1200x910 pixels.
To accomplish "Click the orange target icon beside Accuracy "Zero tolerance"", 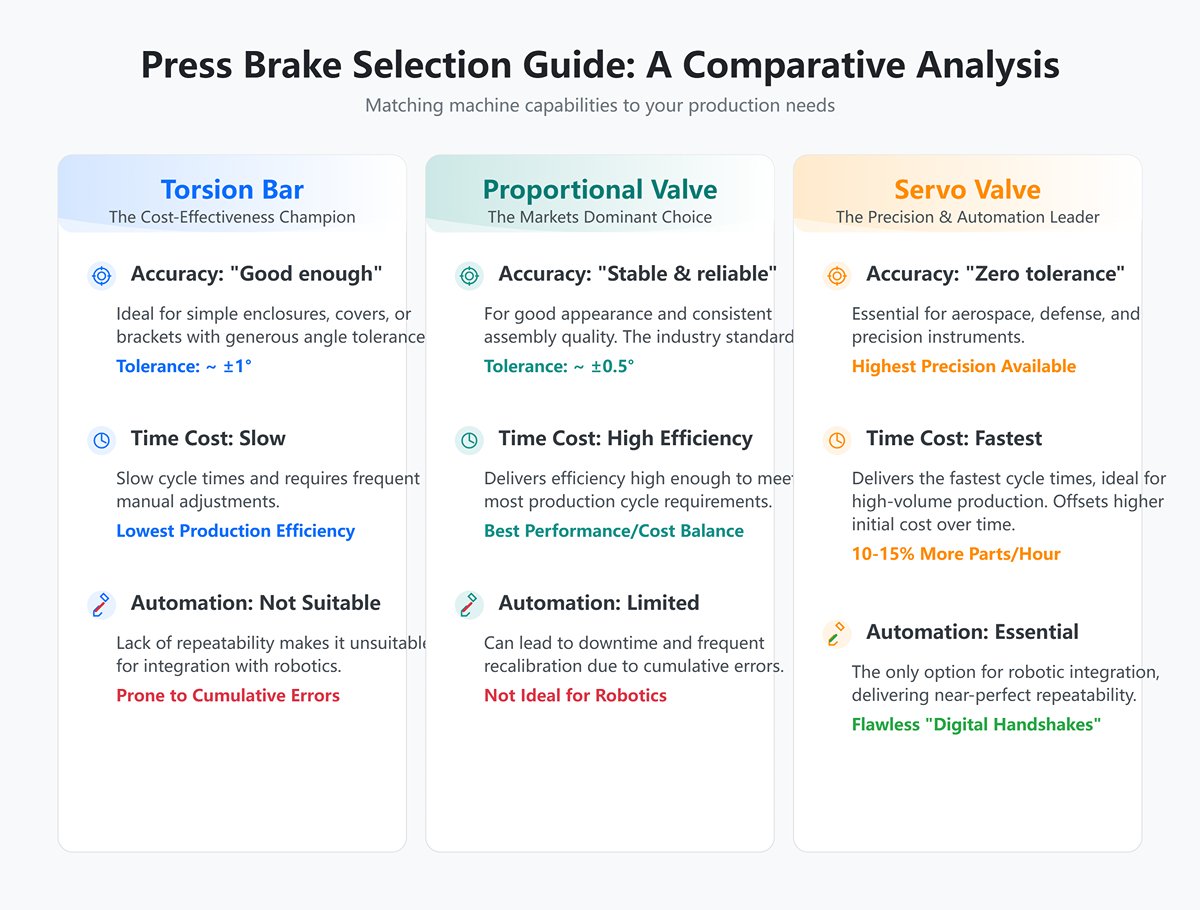I will point(836,276).
